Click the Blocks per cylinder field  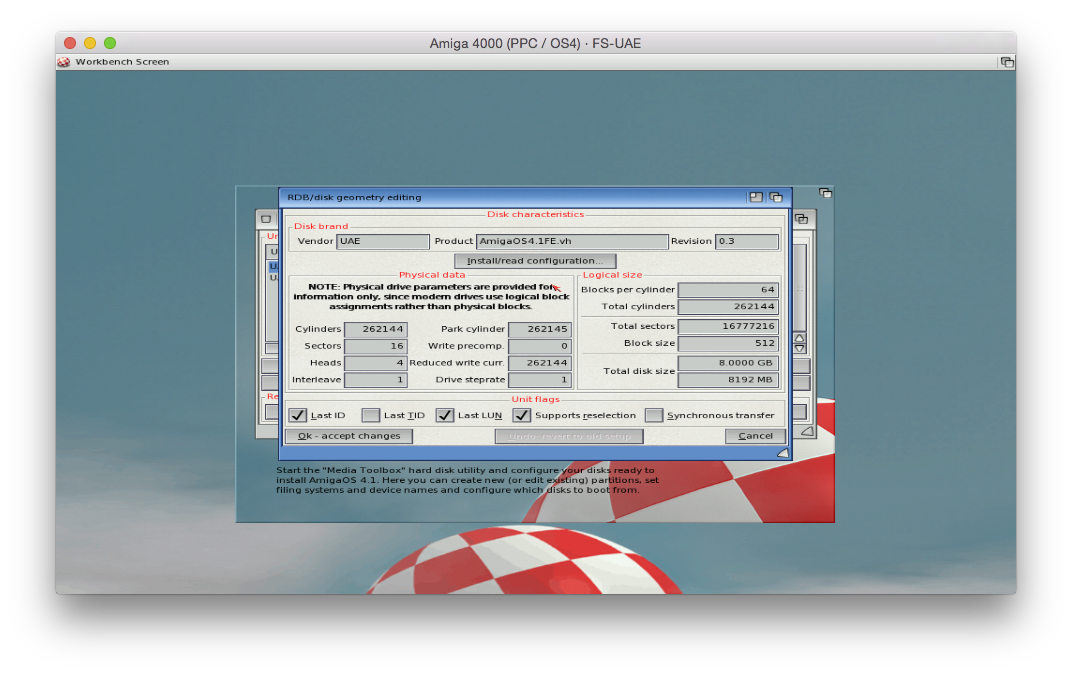[728, 290]
